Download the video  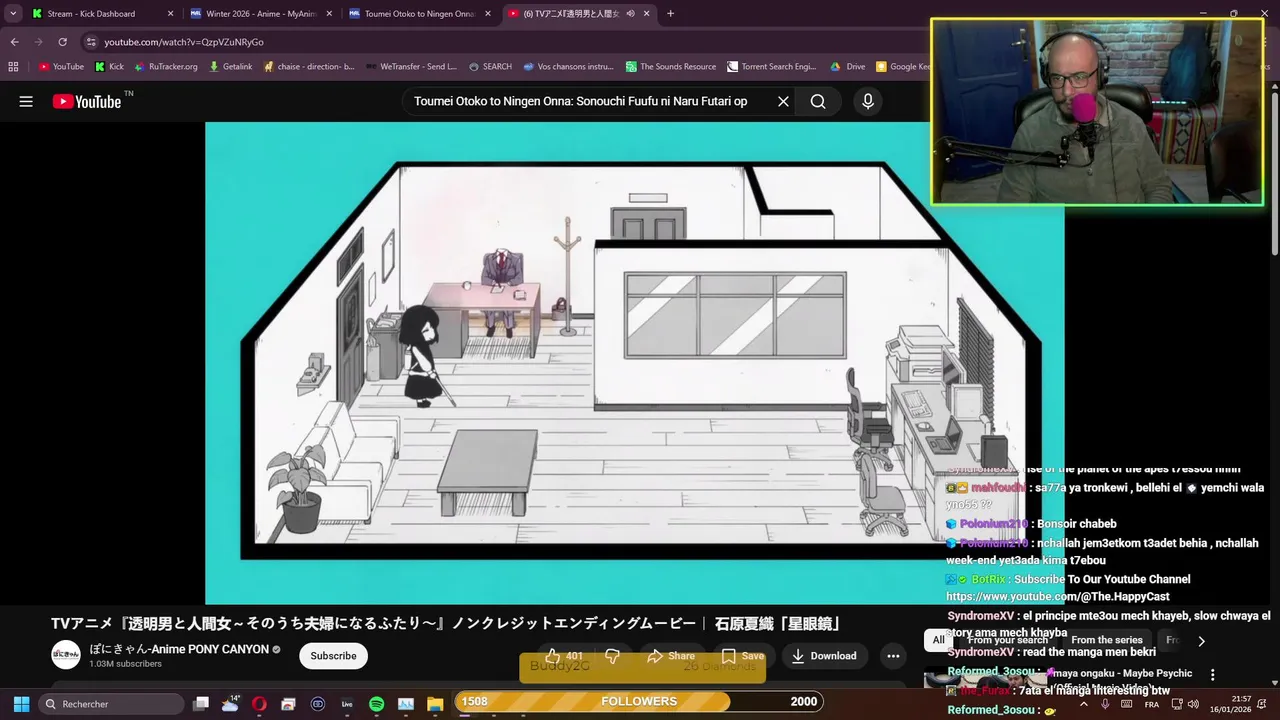coord(824,656)
